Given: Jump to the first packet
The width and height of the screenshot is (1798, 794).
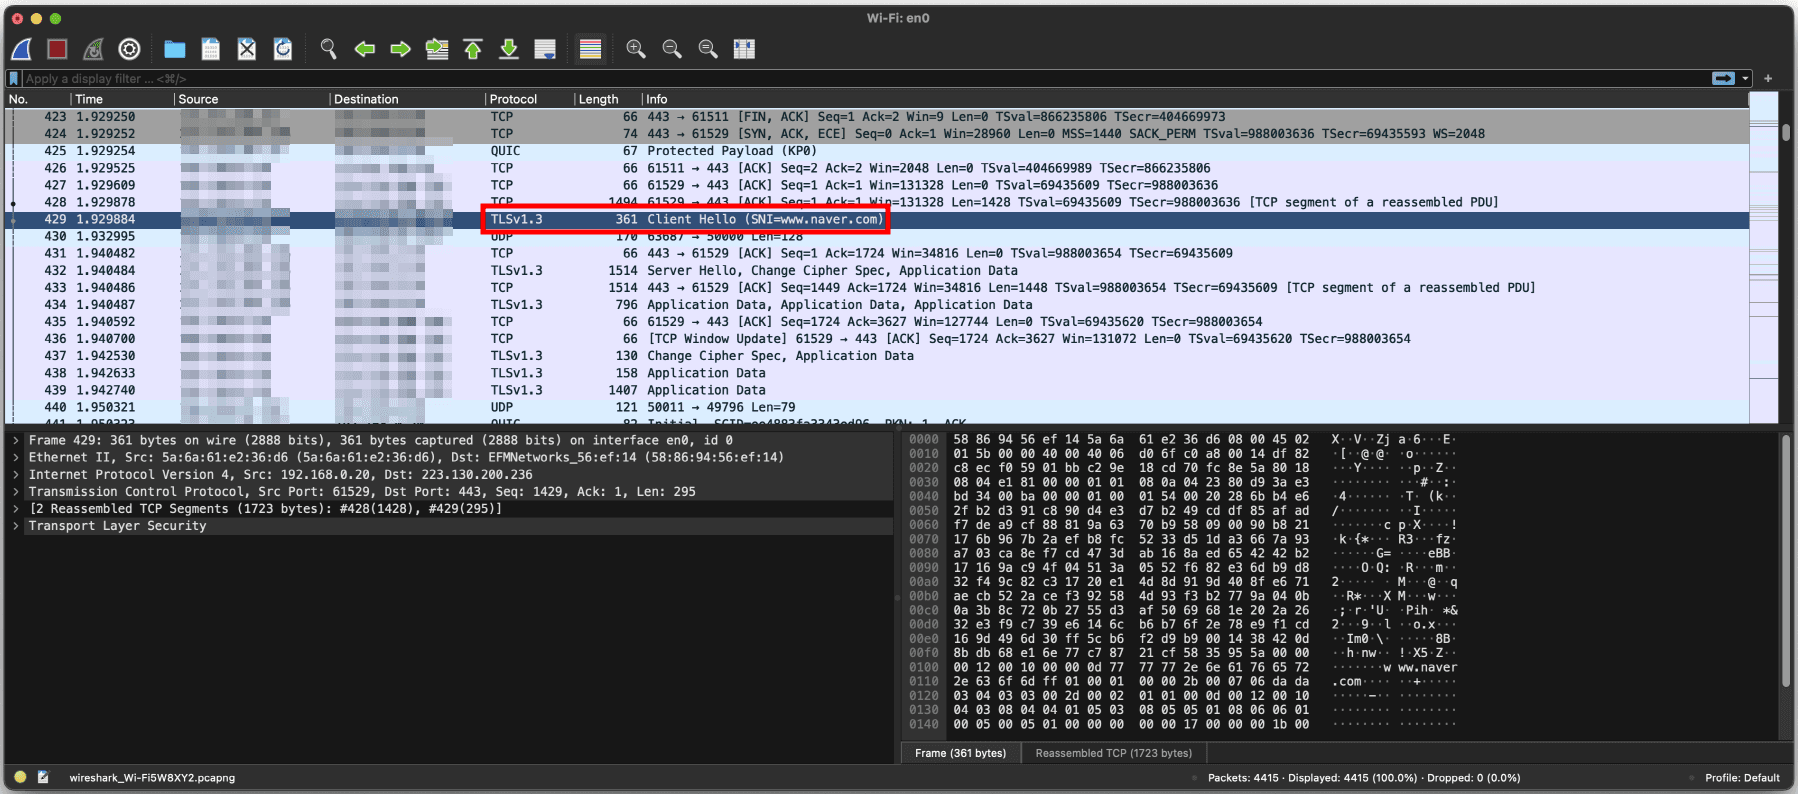Looking at the screenshot, I should pos(473,49).
